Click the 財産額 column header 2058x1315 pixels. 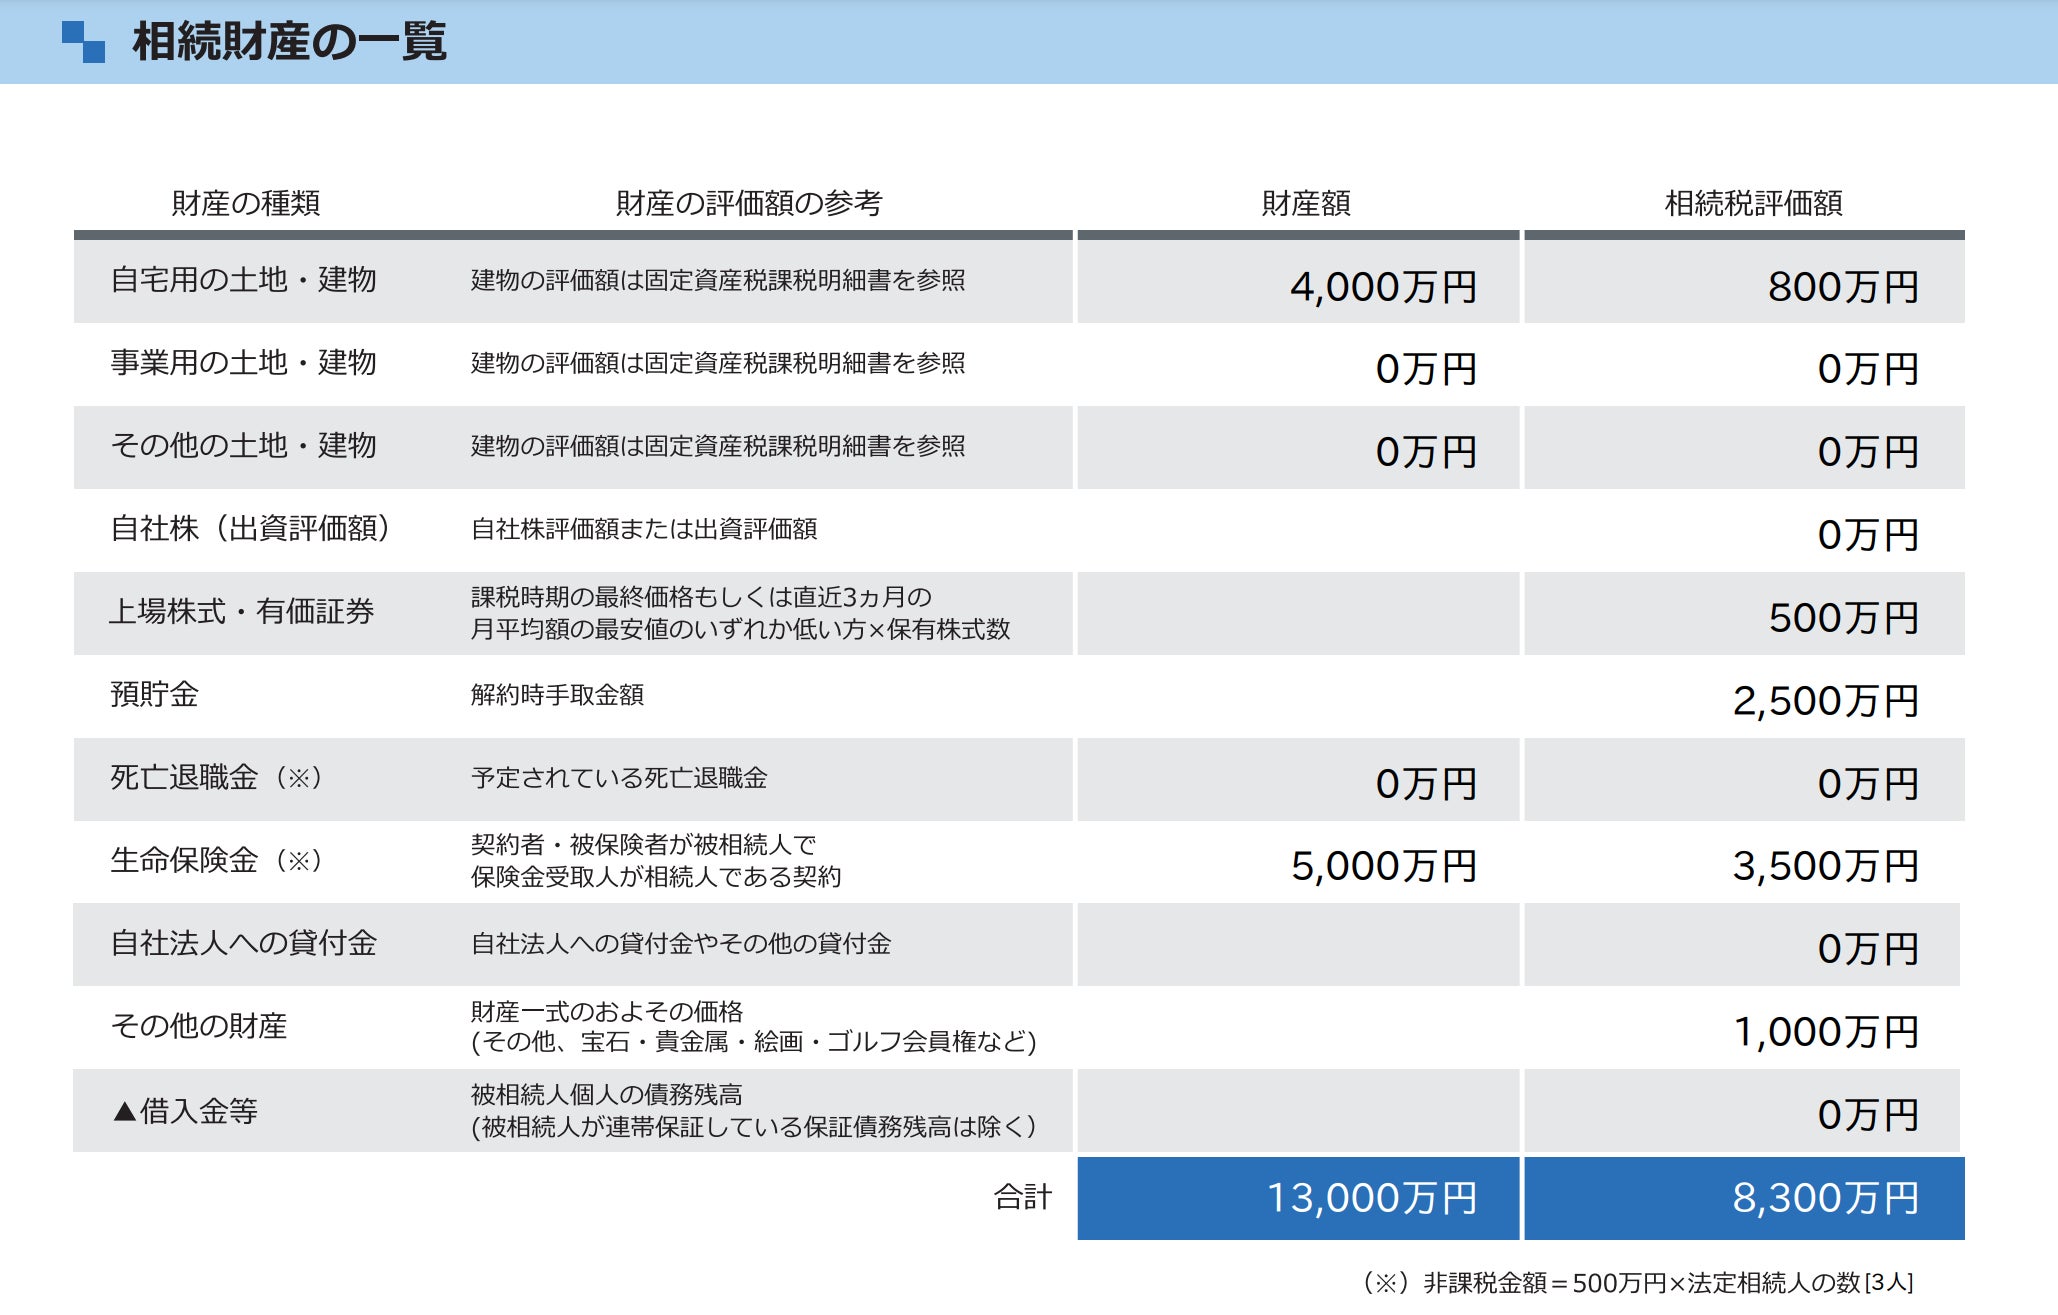click(x=1305, y=203)
